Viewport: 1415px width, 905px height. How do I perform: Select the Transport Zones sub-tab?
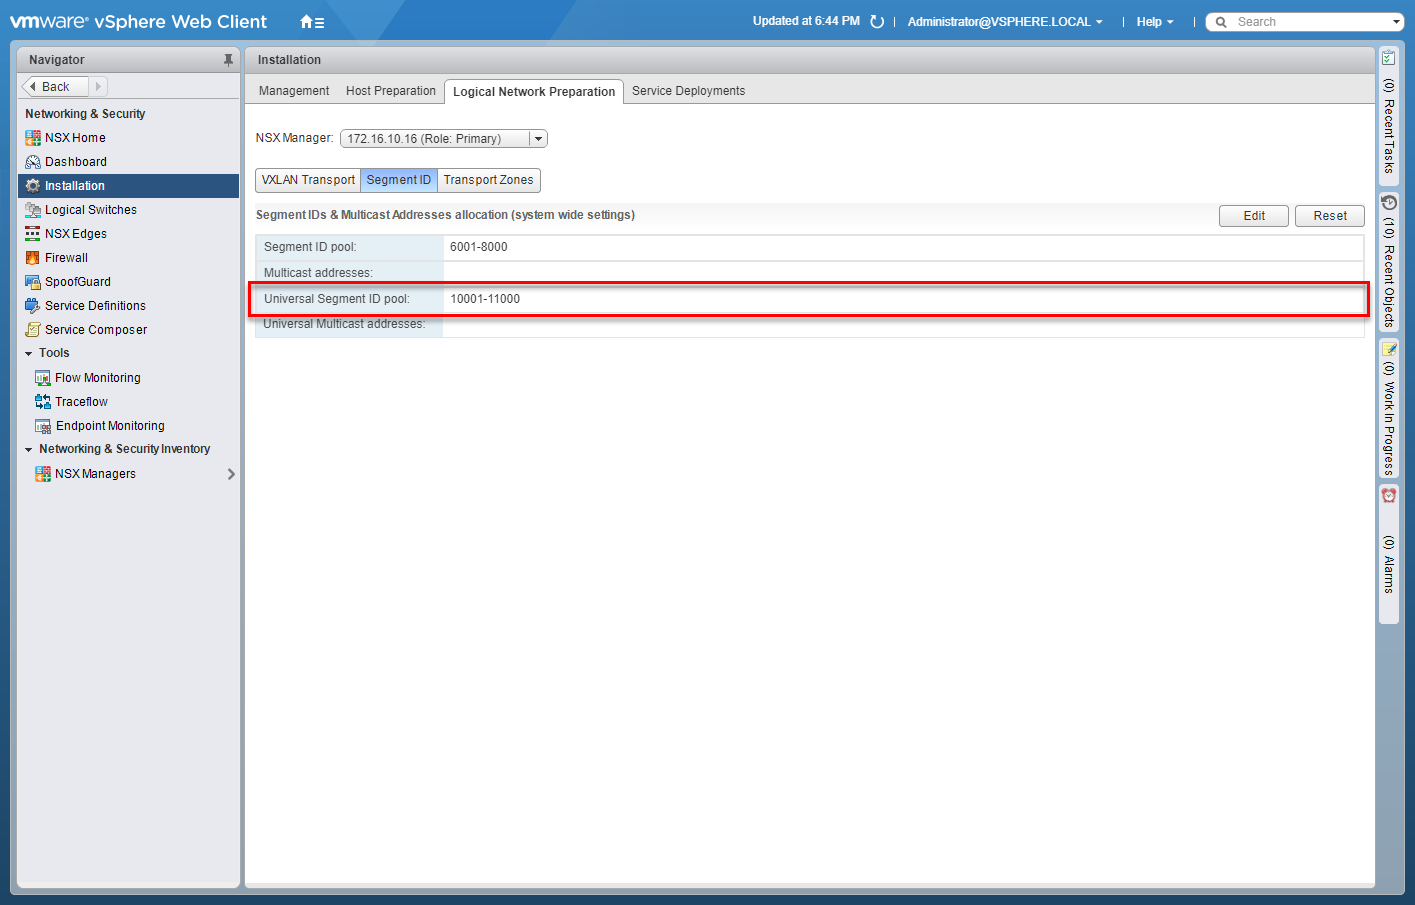click(488, 180)
